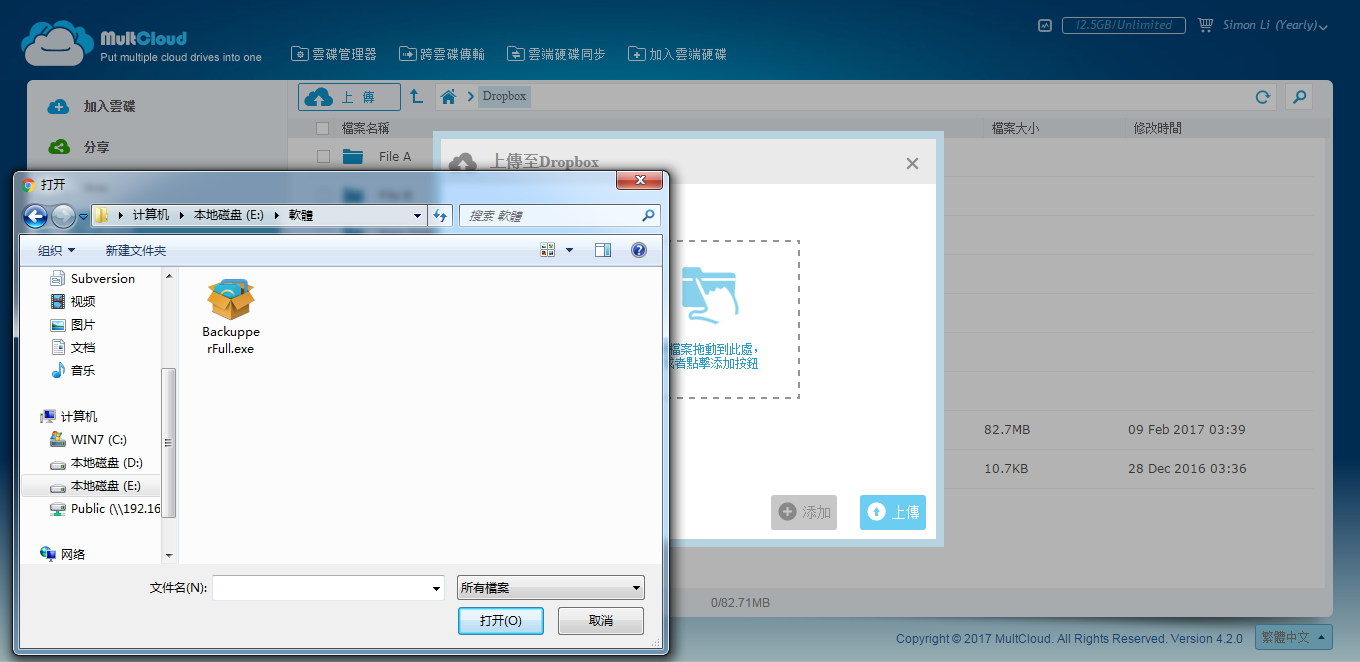This screenshot has height=662, width=1360.
Task: Select WIN7 (C:) drive
Action: pyautogui.click(x=89, y=439)
